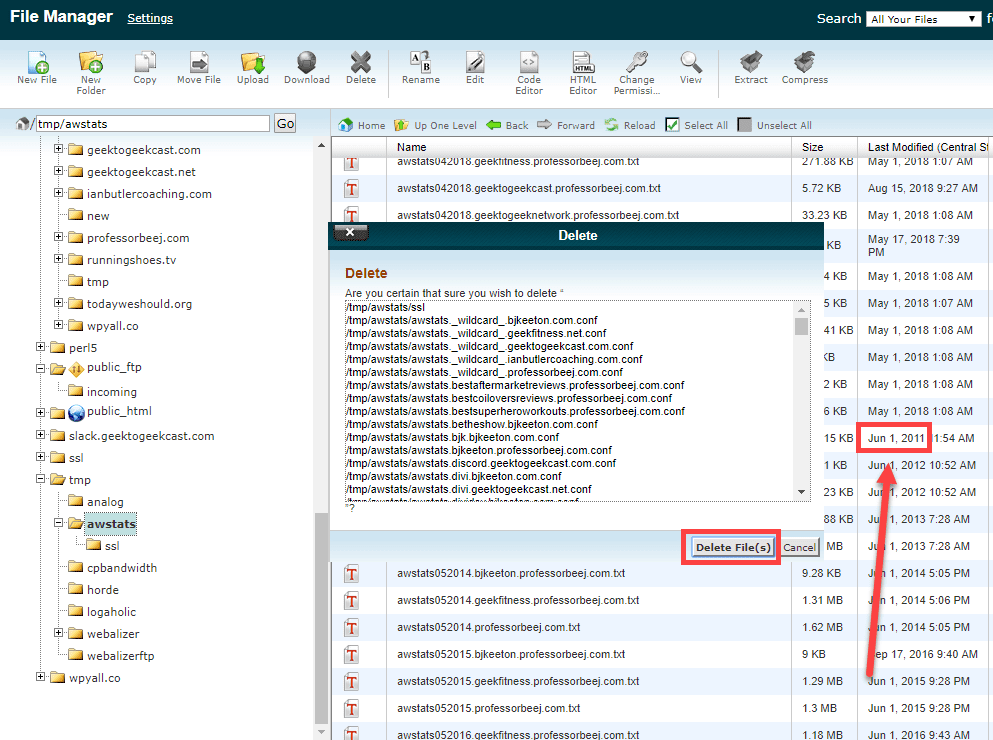Viewport: 993px width, 740px height.
Task: Cancel the Delete dialog
Action: pyautogui.click(x=798, y=547)
